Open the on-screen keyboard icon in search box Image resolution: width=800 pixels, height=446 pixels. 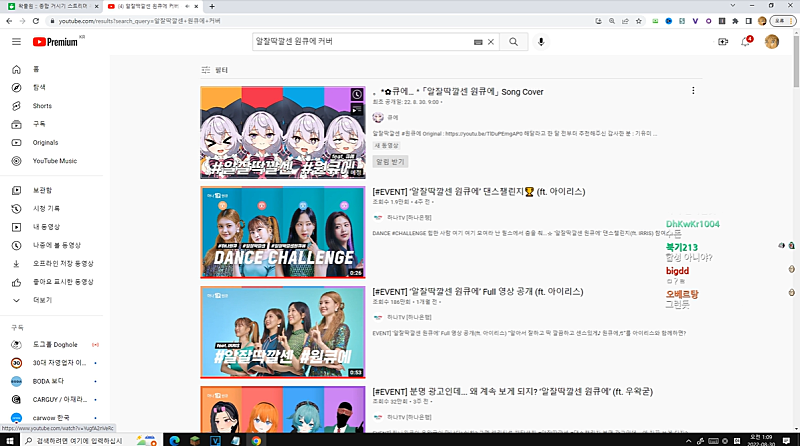click(478, 41)
